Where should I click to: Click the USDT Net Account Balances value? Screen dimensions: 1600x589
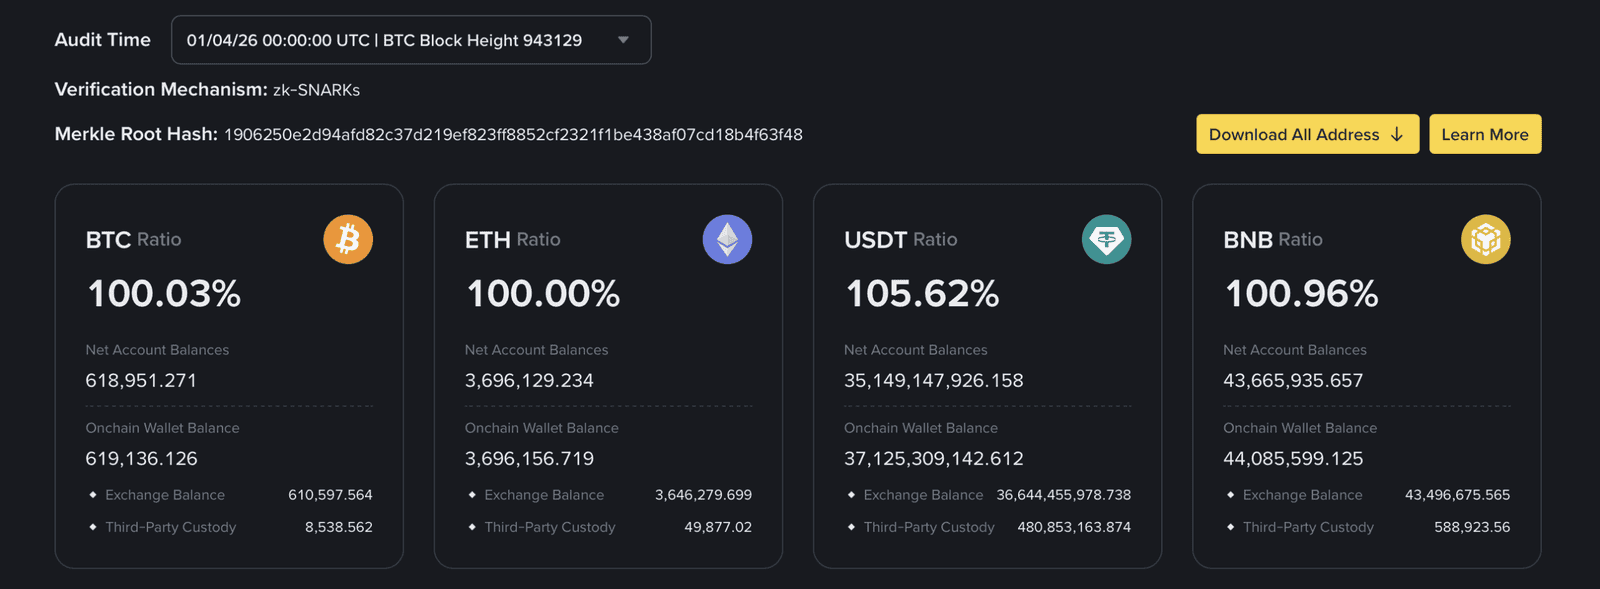933,380
